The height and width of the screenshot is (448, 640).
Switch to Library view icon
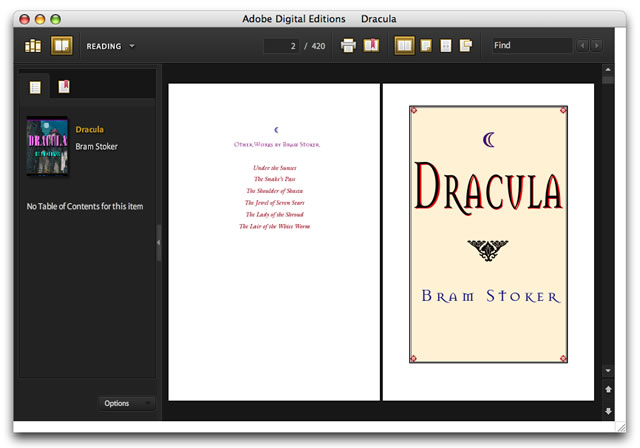33,46
